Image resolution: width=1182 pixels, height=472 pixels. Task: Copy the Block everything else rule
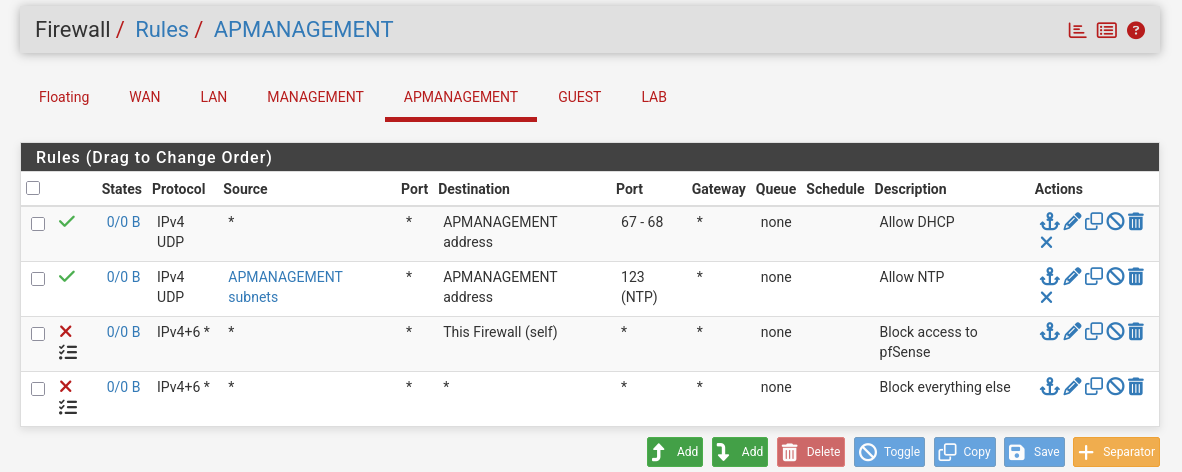click(1094, 387)
